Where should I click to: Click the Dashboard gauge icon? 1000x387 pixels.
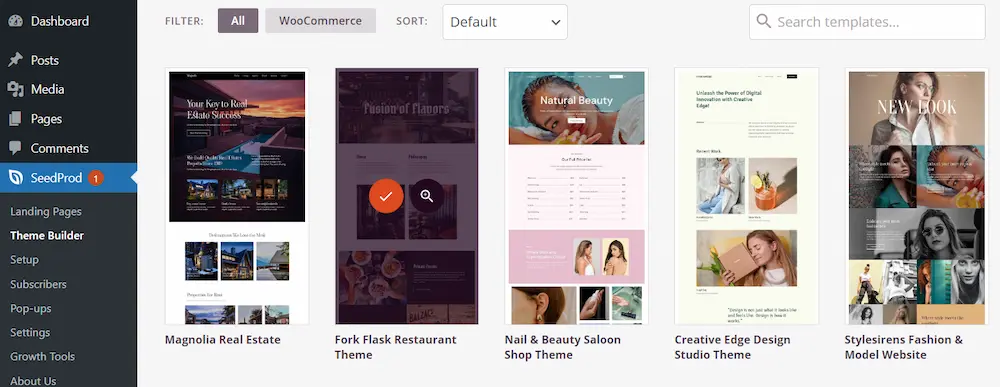coord(15,21)
